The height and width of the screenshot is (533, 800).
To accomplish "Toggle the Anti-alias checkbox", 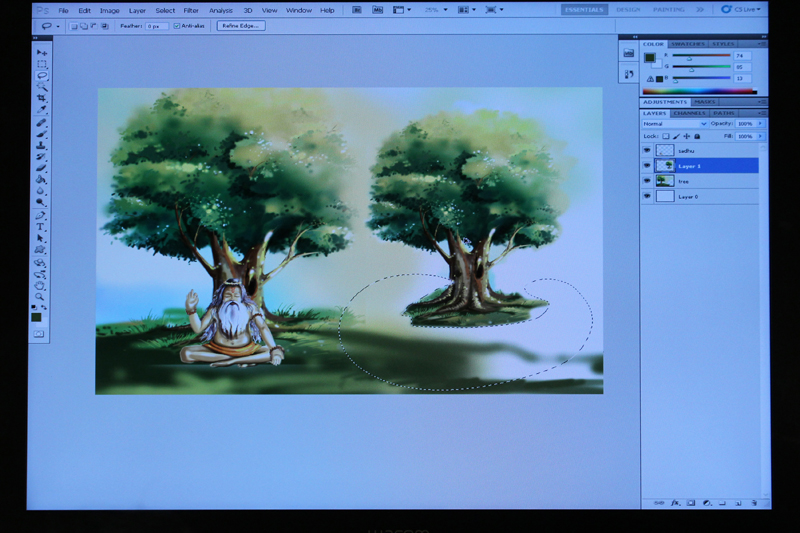I will click(x=178, y=26).
